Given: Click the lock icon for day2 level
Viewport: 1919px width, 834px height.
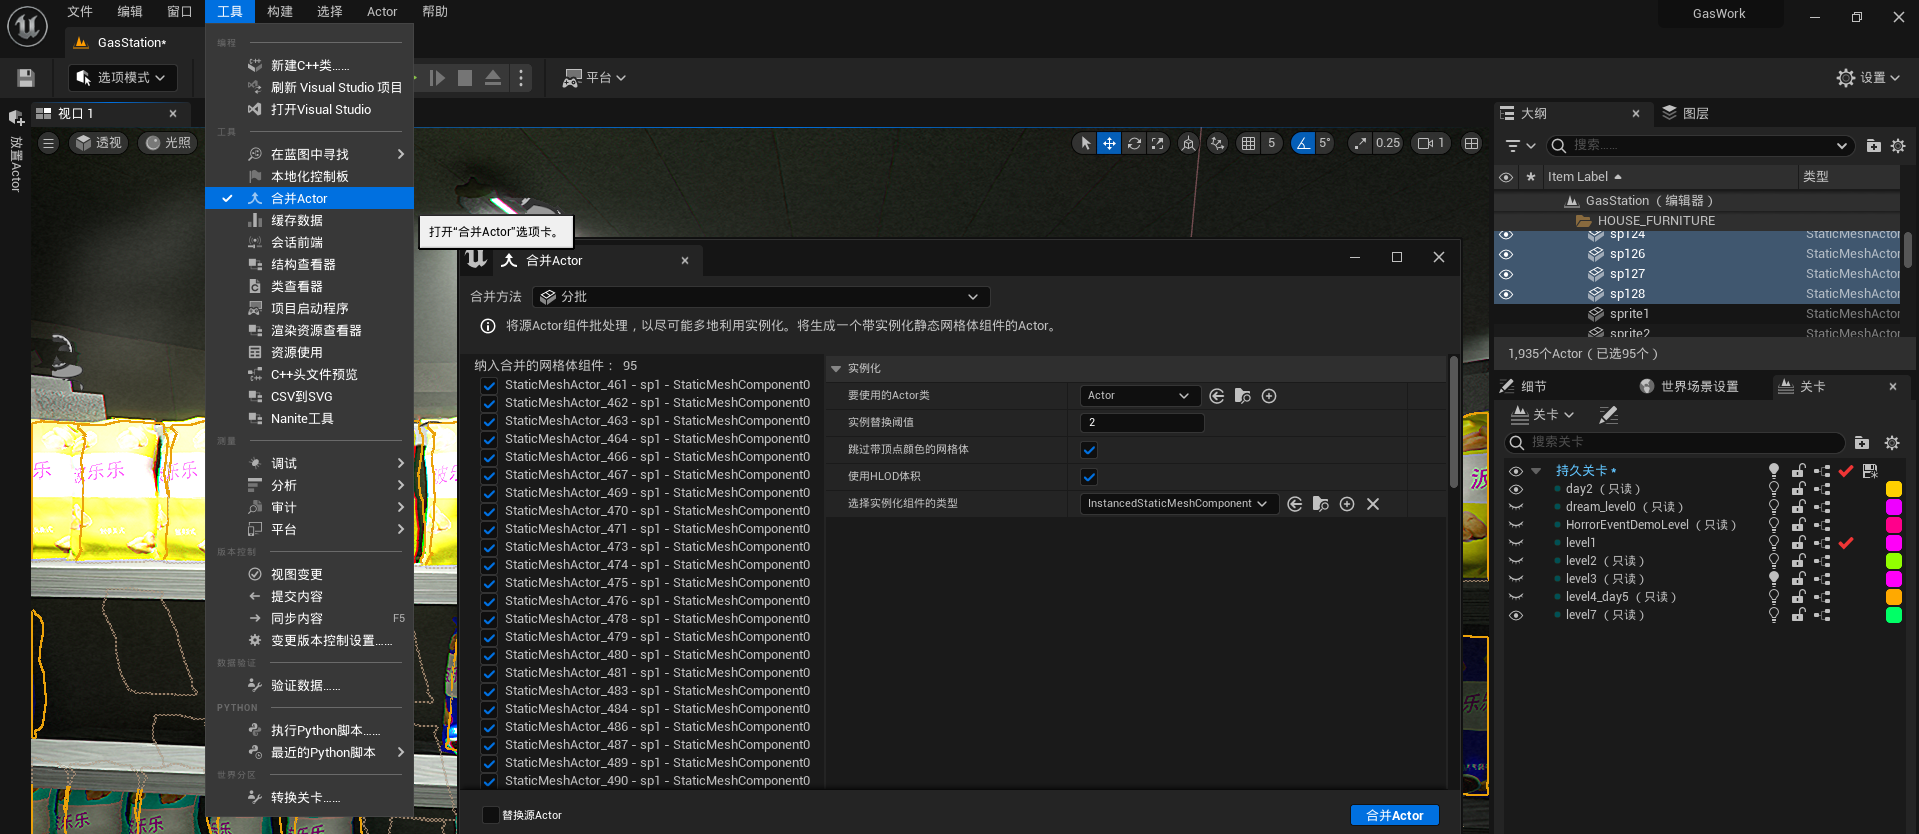Looking at the screenshot, I should (x=1798, y=489).
